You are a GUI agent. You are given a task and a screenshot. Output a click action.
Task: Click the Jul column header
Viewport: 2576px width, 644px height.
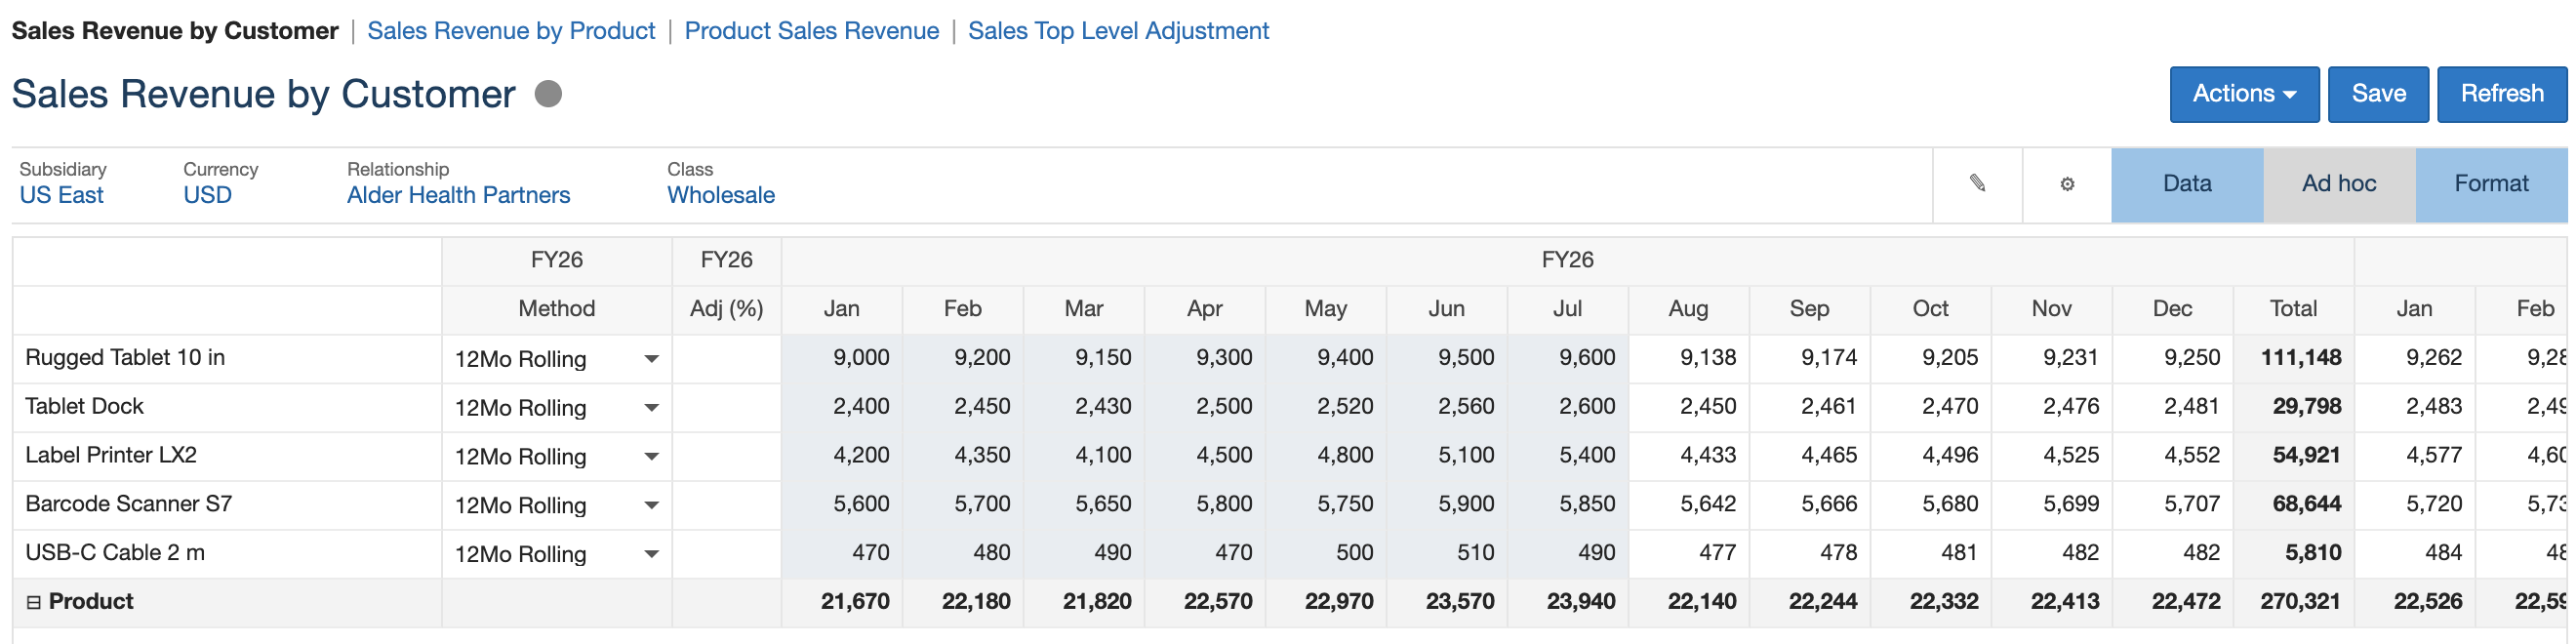click(1567, 309)
